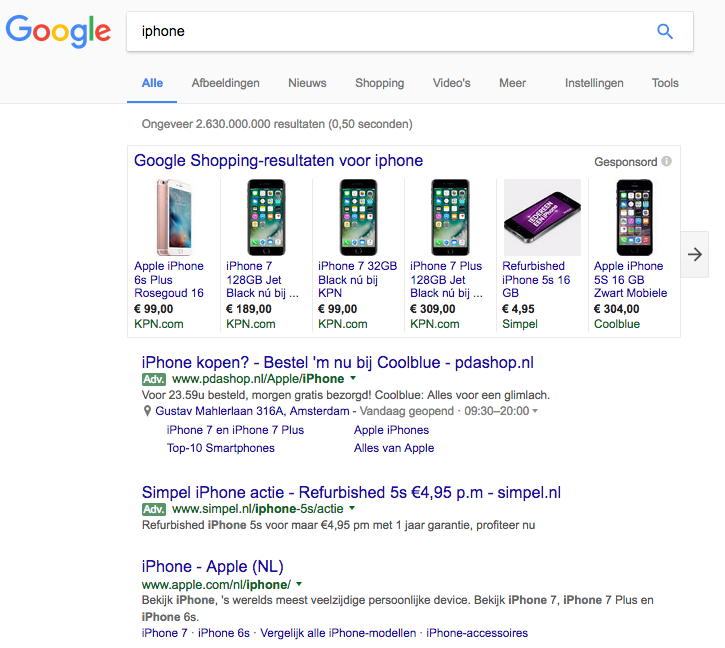Viewport: 725px width, 648px height.
Task: Open the iPhone 6s sitelink under Apple result
Action: [224, 633]
